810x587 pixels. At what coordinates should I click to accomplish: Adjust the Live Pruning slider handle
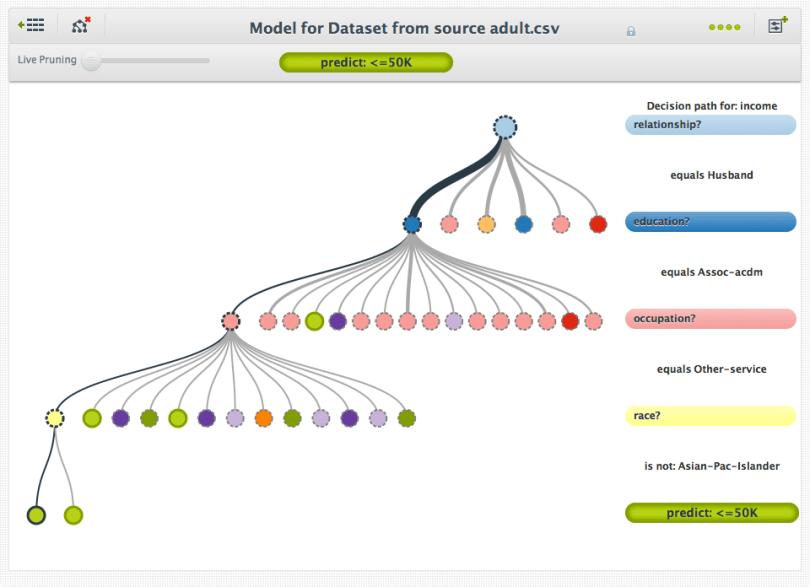91,61
